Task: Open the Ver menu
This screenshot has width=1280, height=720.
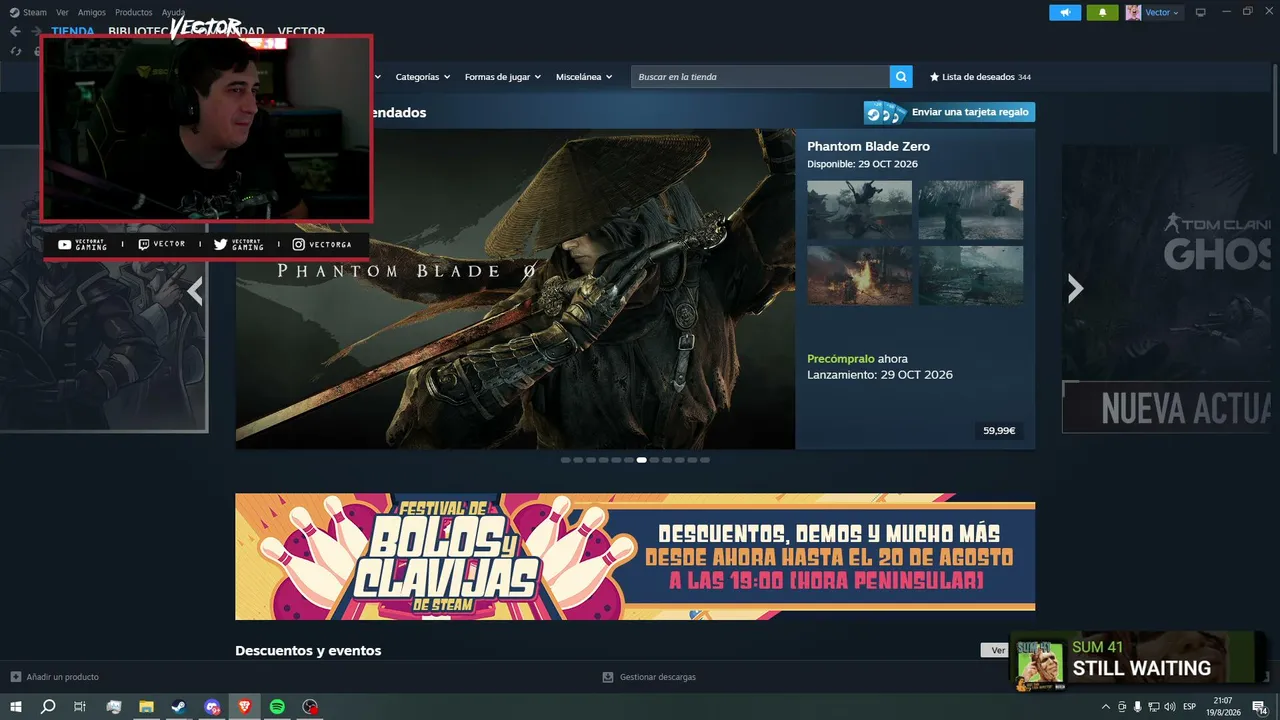Action: click(x=62, y=13)
